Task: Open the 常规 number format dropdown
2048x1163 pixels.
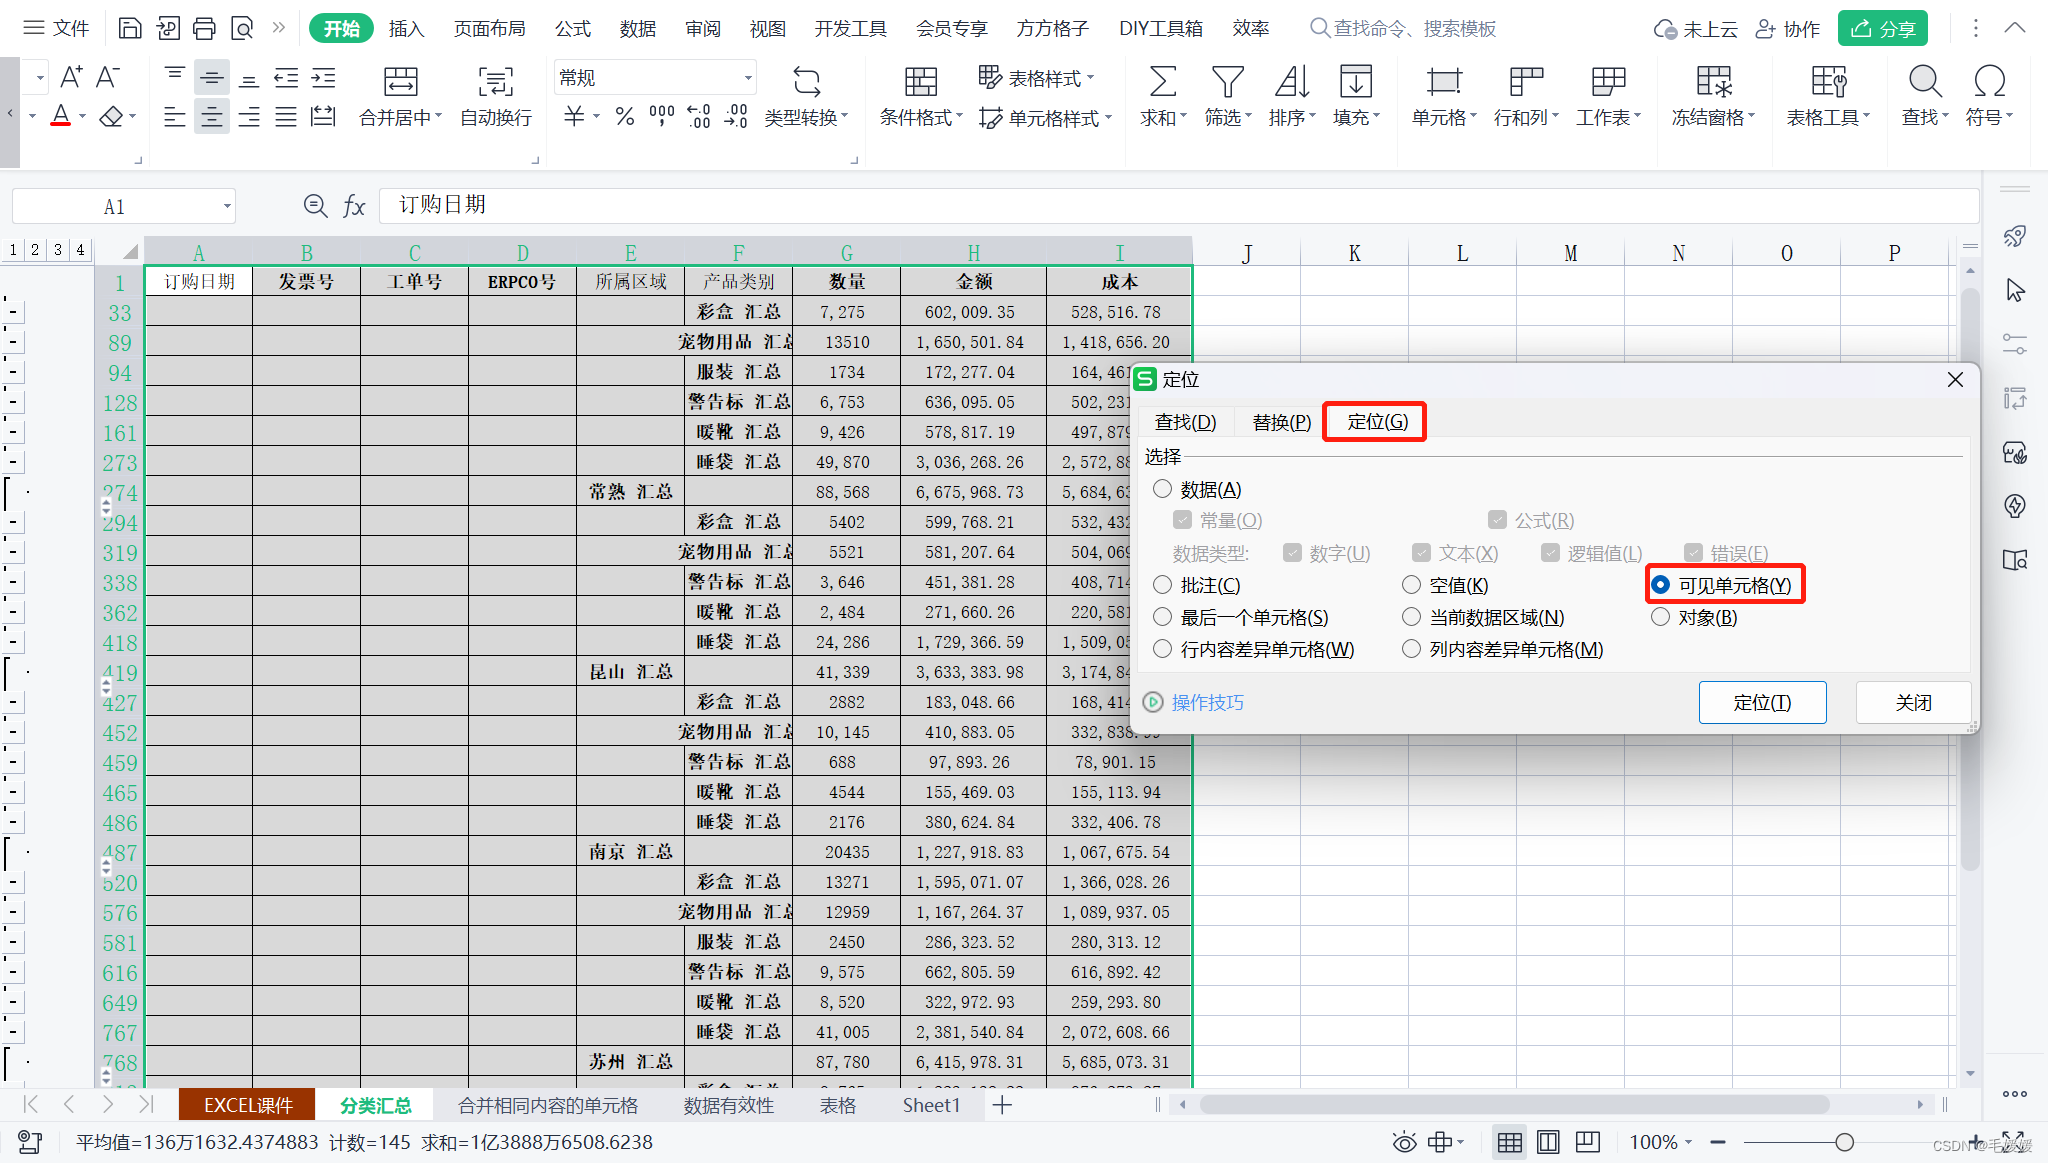Action: (x=748, y=78)
